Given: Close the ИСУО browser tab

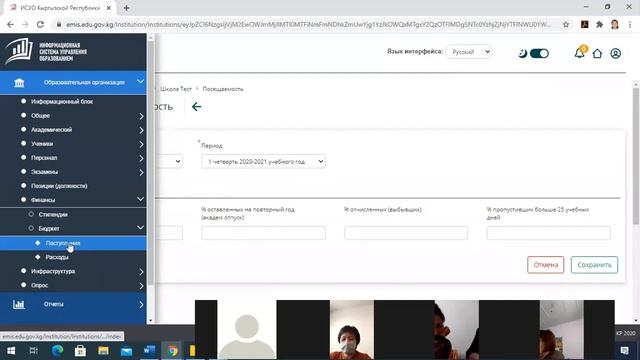Looking at the screenshot, I should (109, 8).
